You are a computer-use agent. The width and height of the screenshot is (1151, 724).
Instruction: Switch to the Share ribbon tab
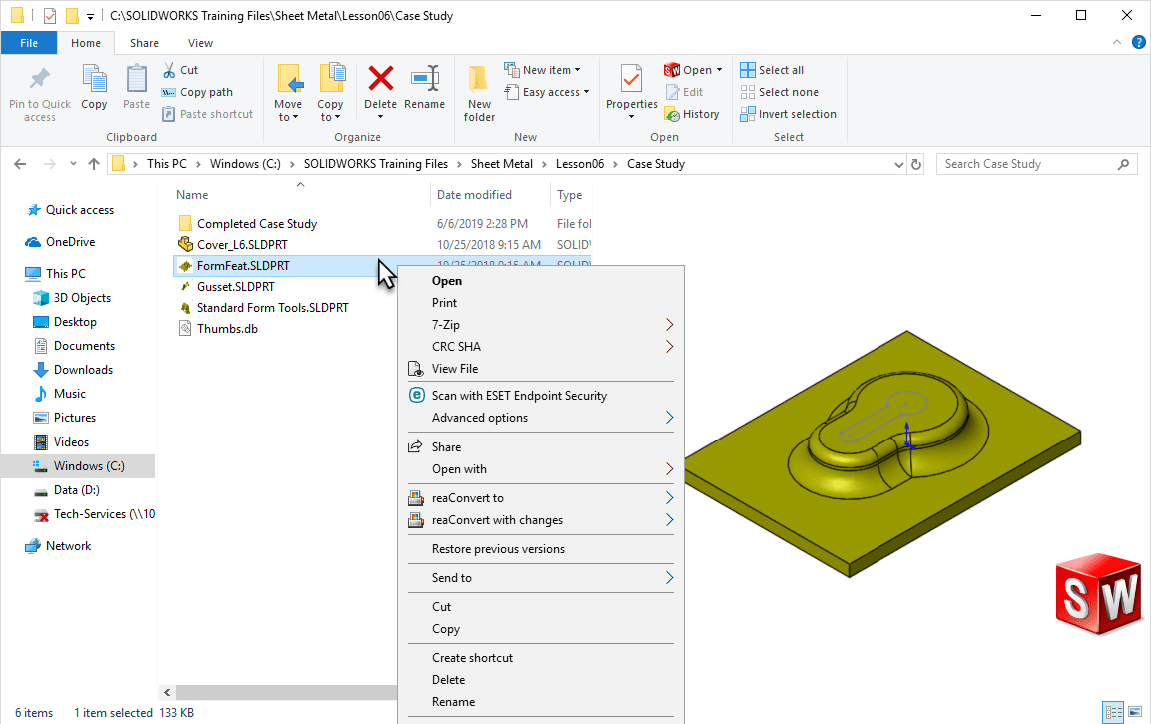point(144,43)
